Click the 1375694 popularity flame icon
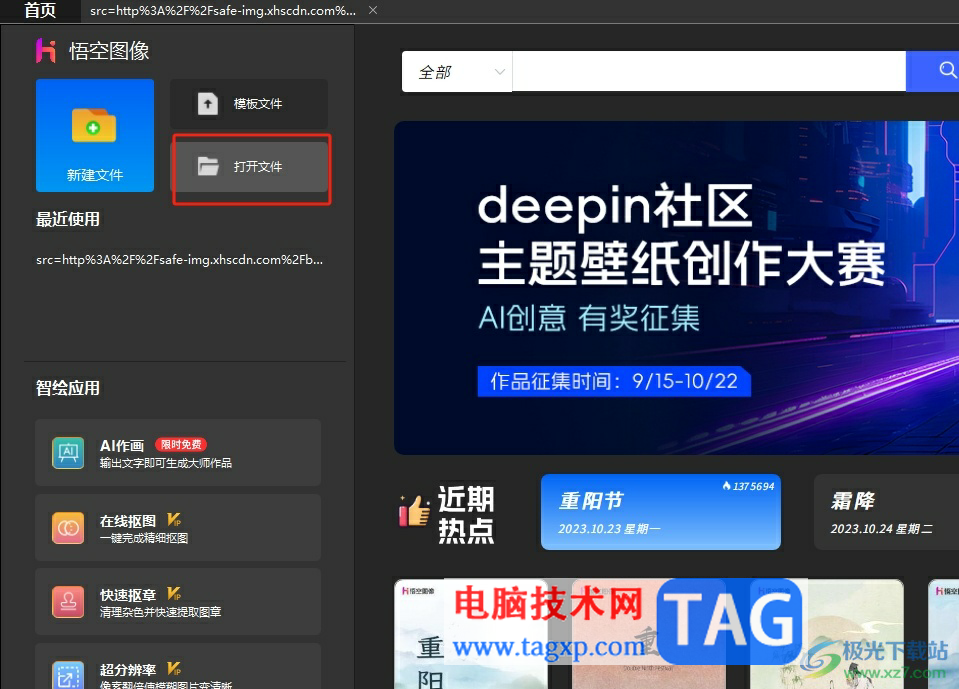 point(726,486)
